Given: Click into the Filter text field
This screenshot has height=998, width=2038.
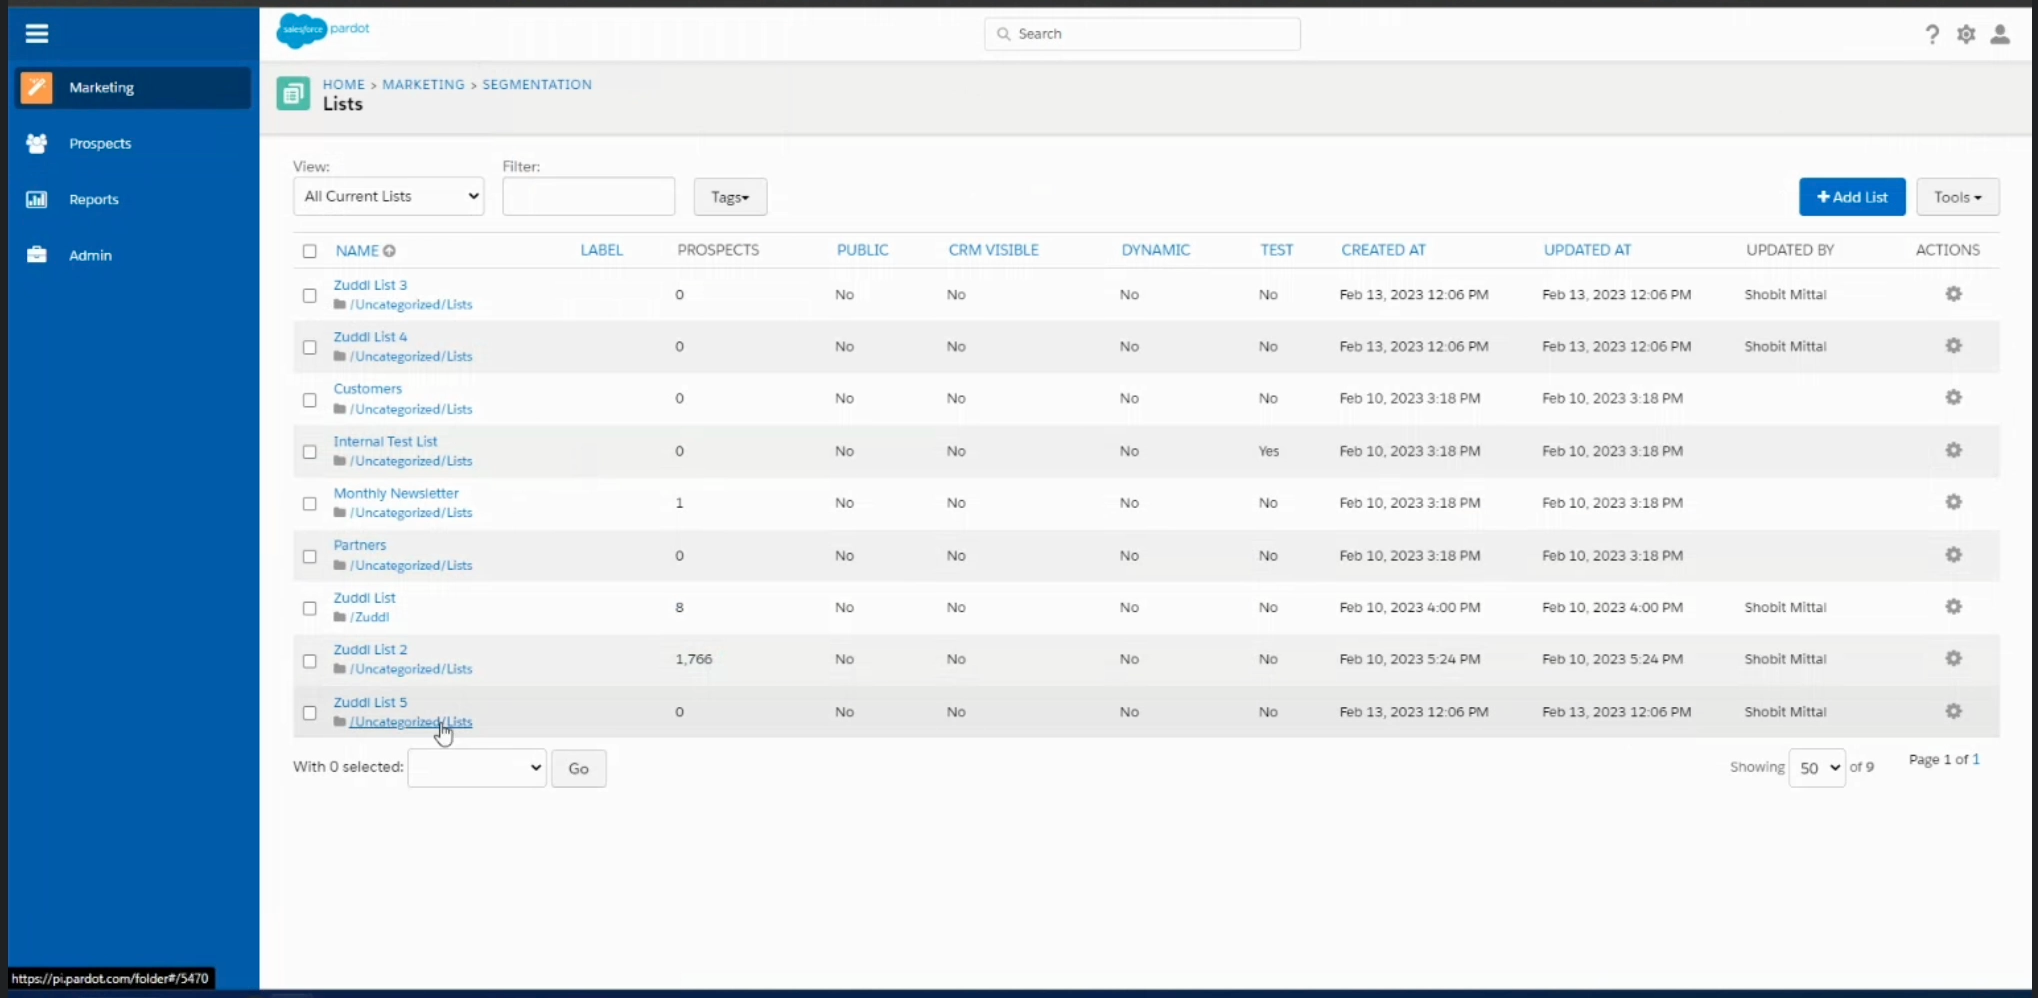Looking at the screenshot, I should (588, 197).
